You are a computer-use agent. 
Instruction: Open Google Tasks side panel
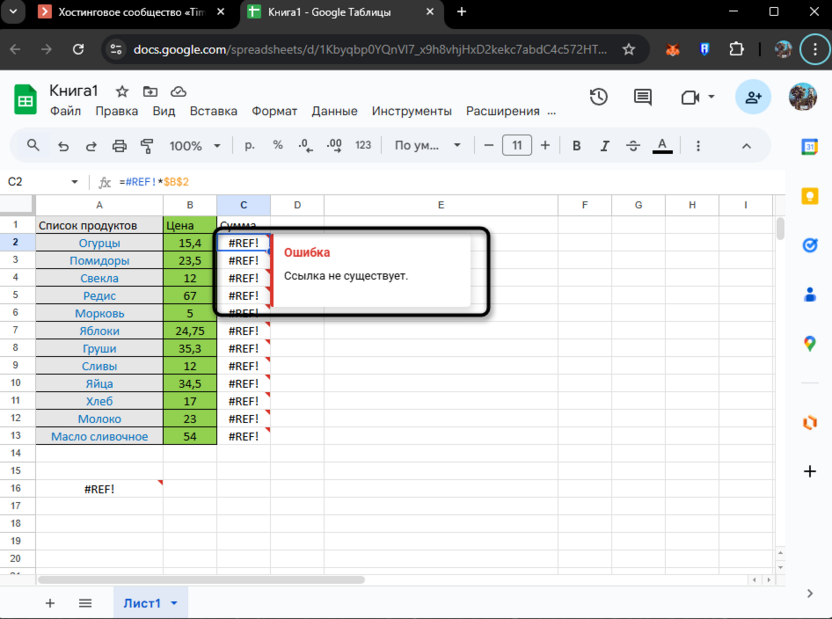pyautogui.click(x=810, y=245)
